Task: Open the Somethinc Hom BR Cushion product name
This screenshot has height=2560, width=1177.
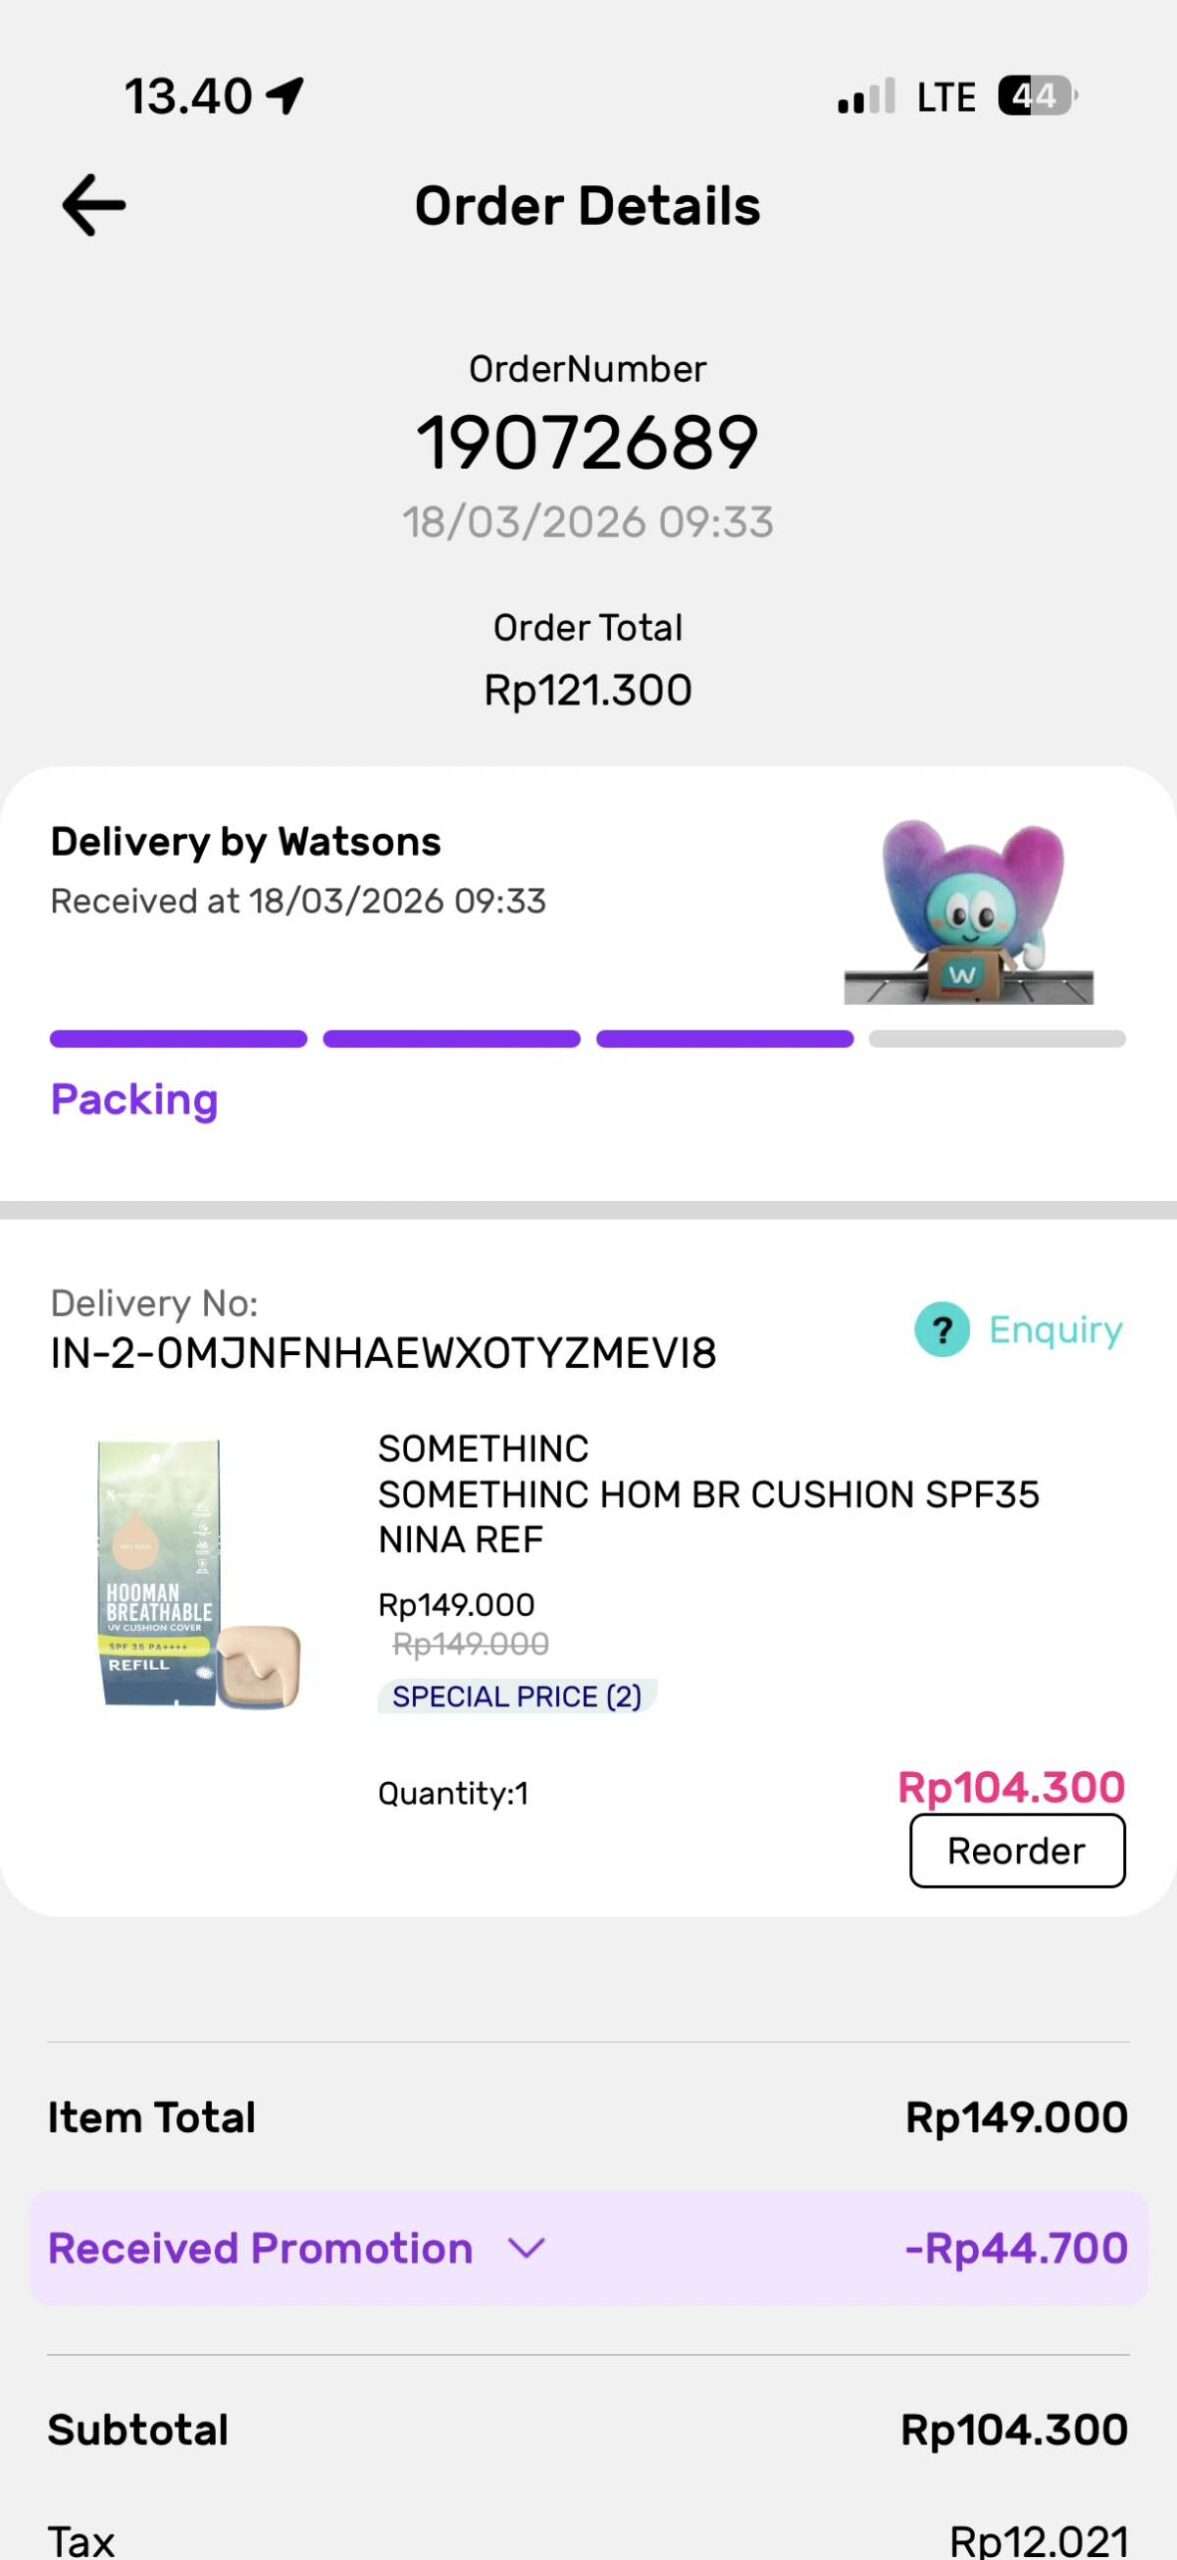Action: (x=708, y=1494)
